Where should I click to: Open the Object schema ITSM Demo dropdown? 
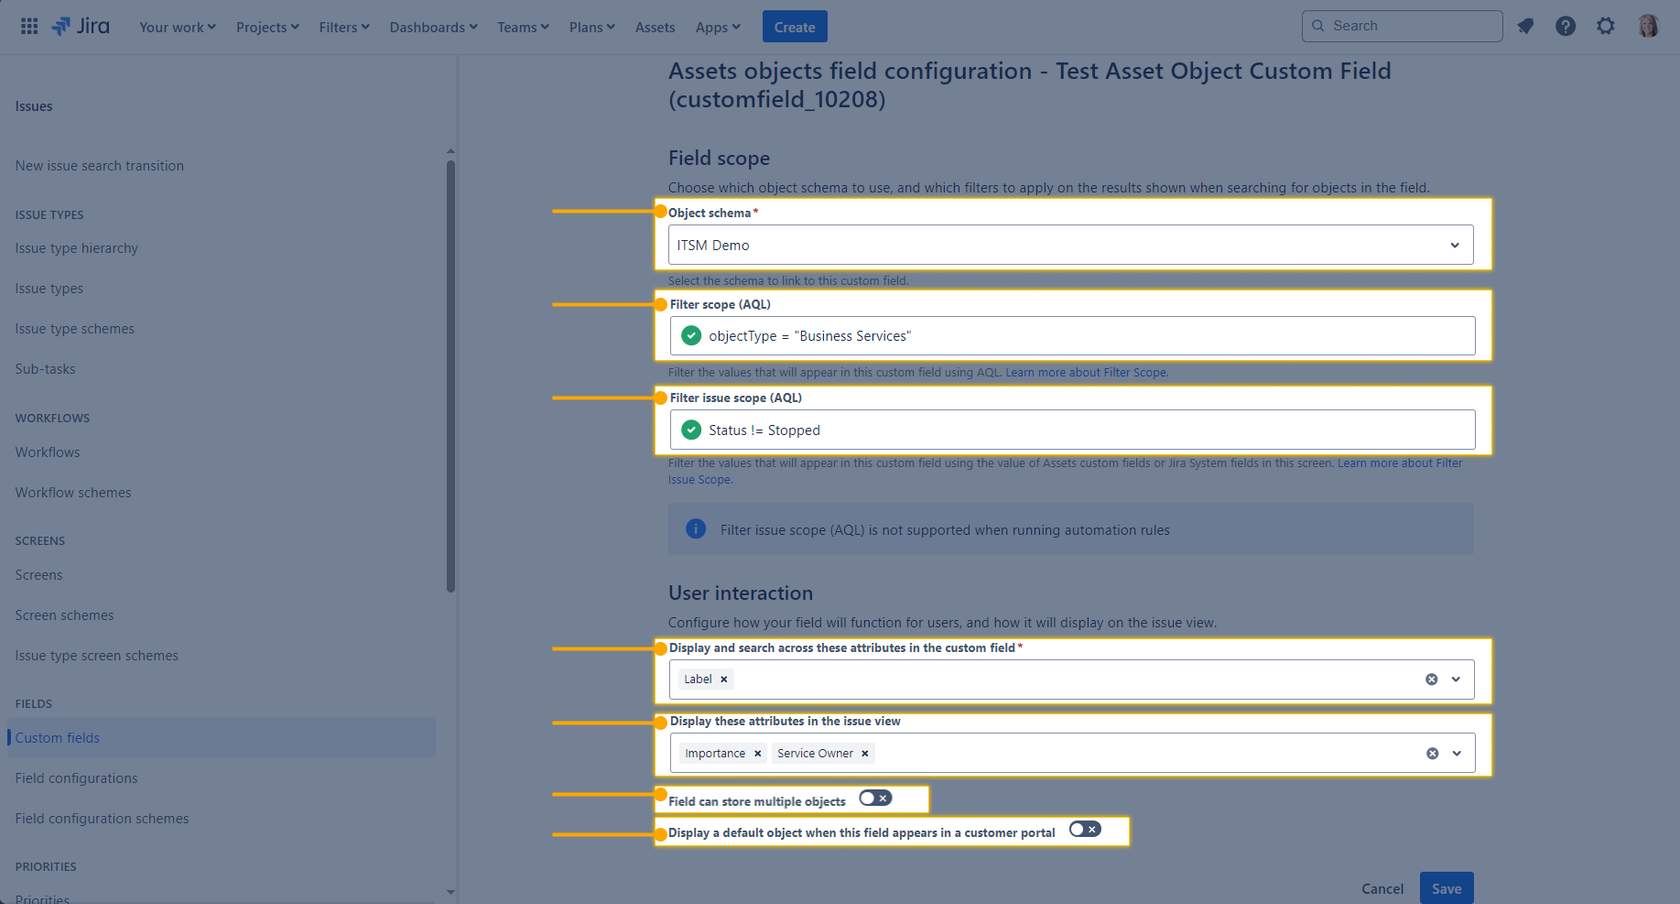point(1070,245)
